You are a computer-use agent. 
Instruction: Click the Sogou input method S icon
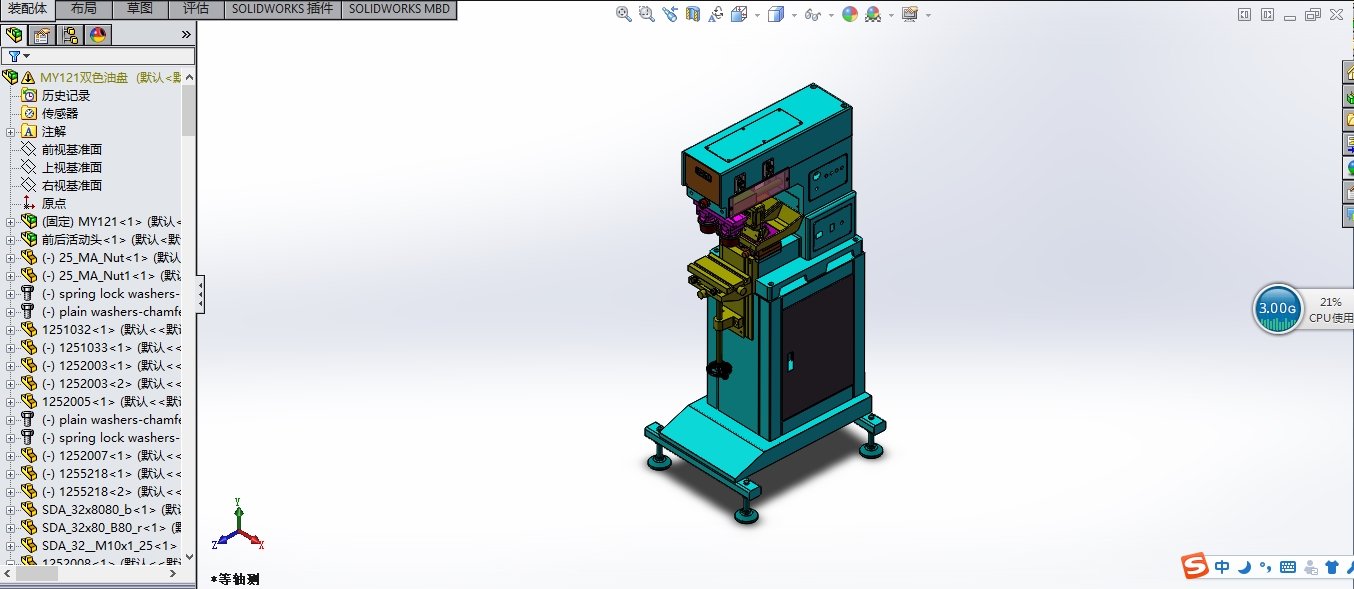point(1194,566)
